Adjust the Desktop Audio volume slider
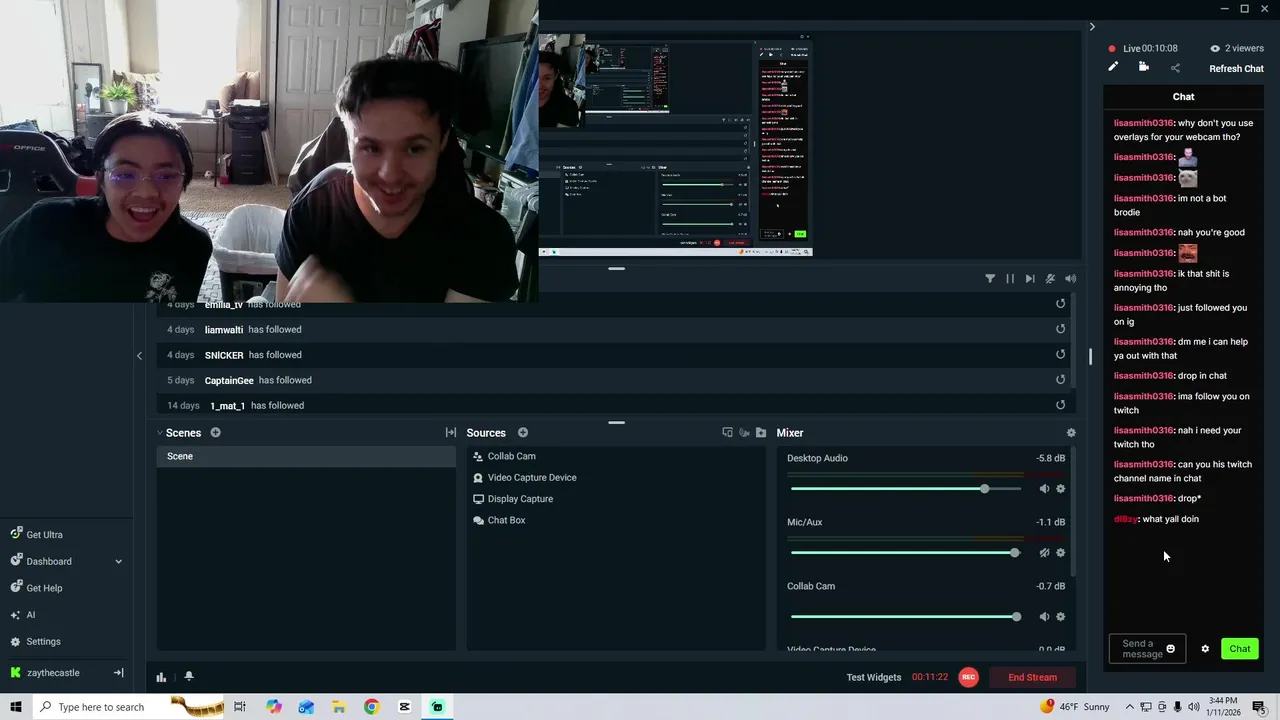 (906, 489)
